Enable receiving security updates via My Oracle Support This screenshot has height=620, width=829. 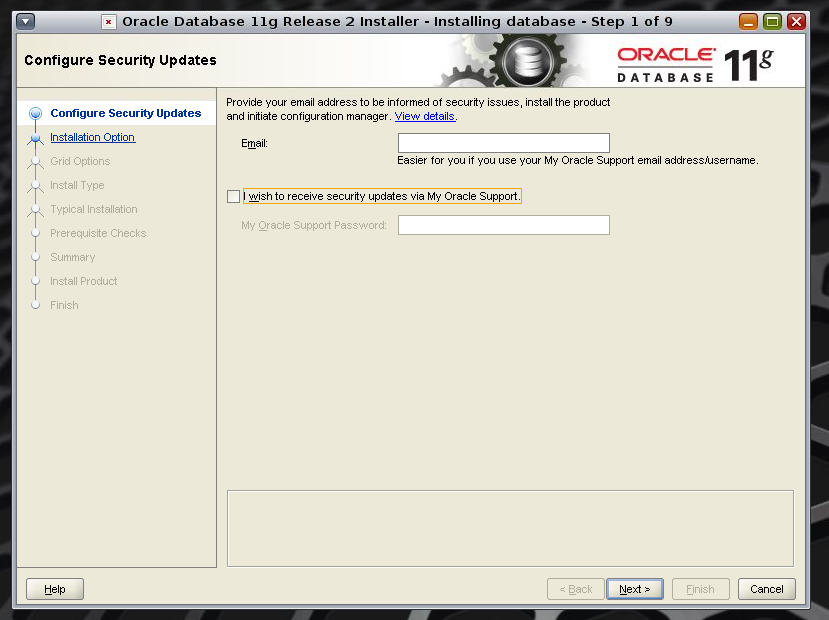(x=233, y=196)
